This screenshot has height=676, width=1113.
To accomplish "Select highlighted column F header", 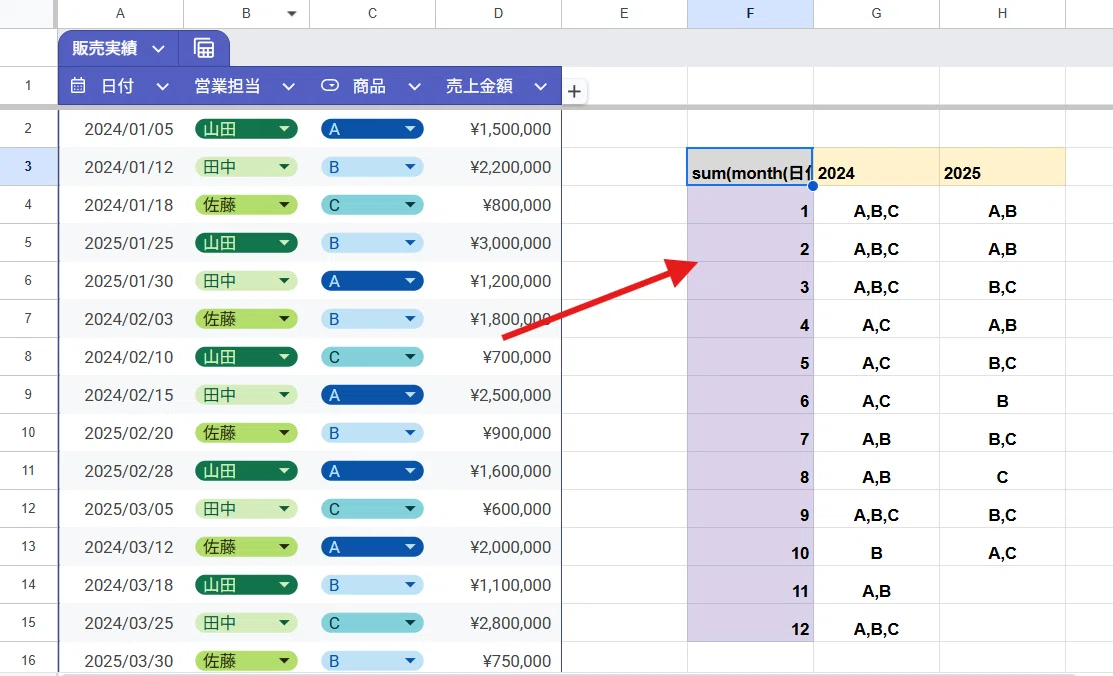I will (750, 13).
